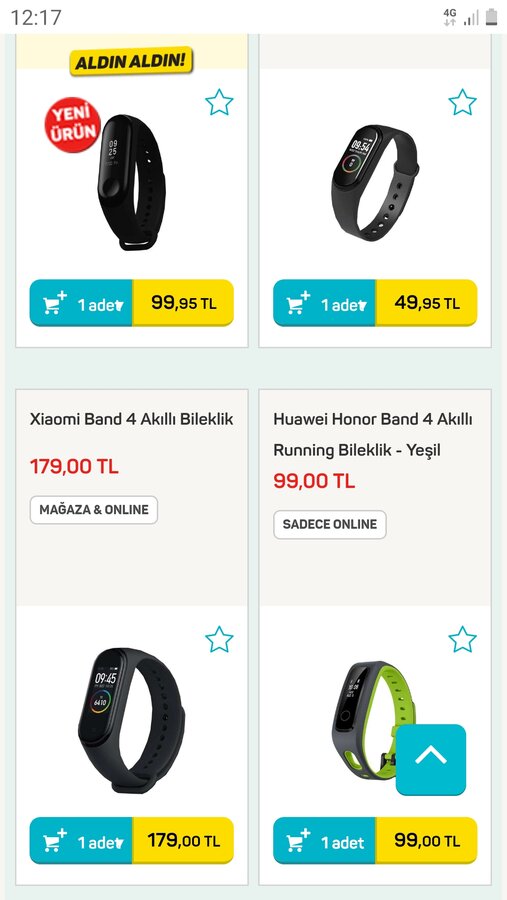Toggle favorite star on Xiaomi Band 4
507x900 pixels.
pyautogui.click(x=219, y=639)
